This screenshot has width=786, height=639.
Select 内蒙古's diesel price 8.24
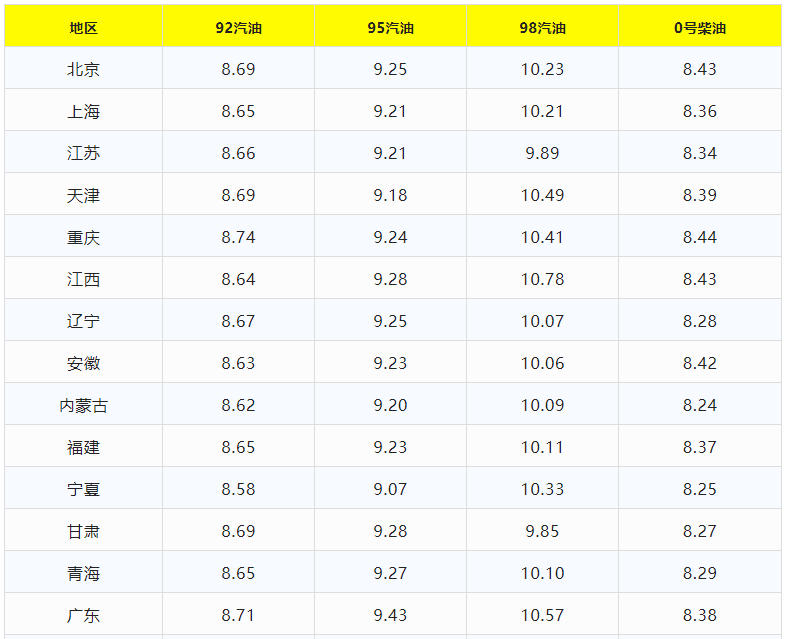click(x=699, y=406)
